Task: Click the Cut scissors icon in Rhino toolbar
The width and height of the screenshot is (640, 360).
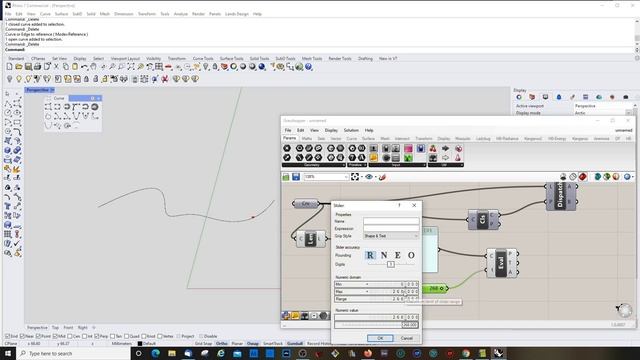Action: coord(56,67)
